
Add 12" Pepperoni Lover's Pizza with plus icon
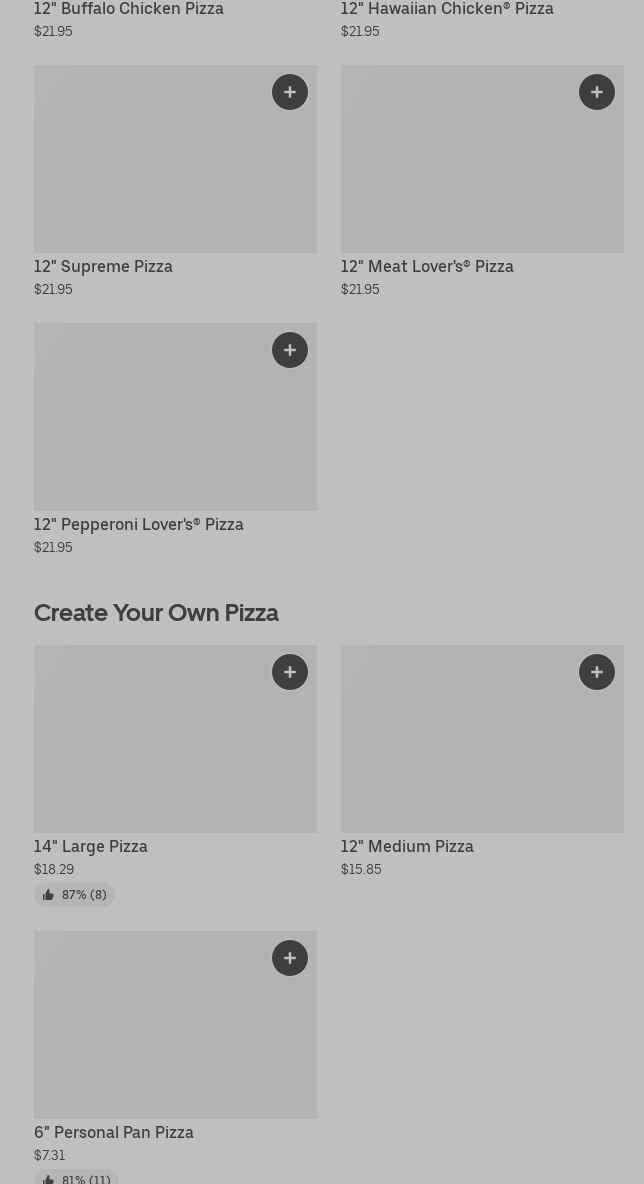(x=290, y=350)
